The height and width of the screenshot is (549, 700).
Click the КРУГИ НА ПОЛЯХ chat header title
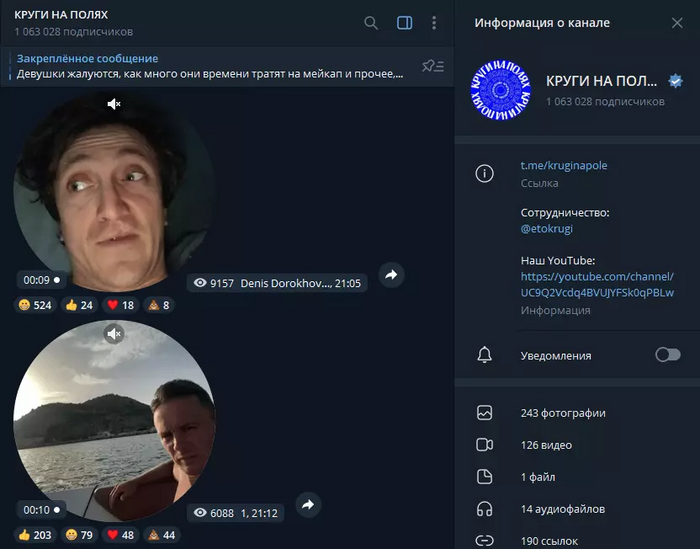61,15
